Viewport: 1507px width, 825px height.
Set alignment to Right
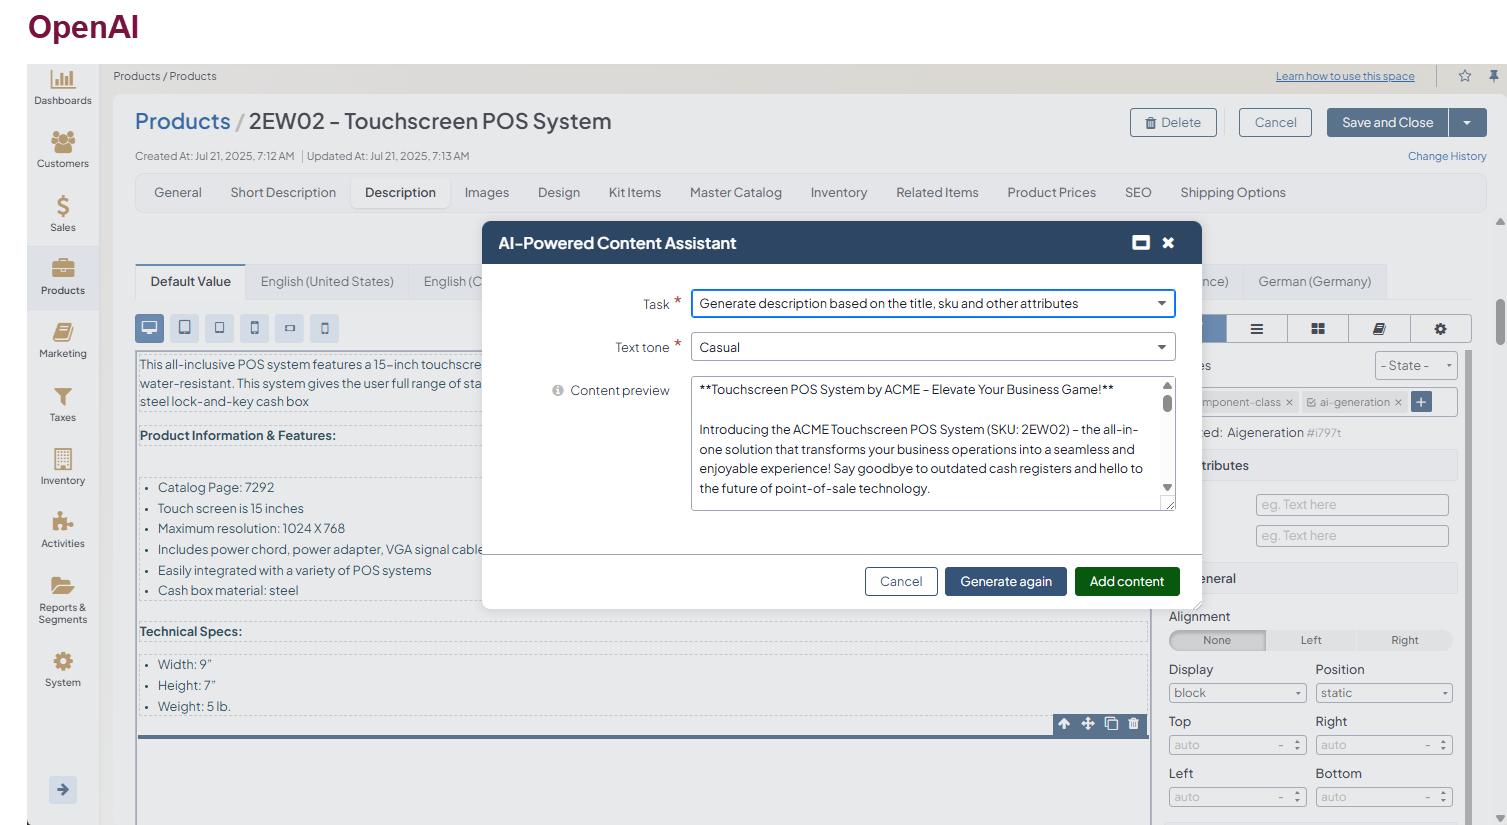pyautogui.click(x=1404, y=641)
